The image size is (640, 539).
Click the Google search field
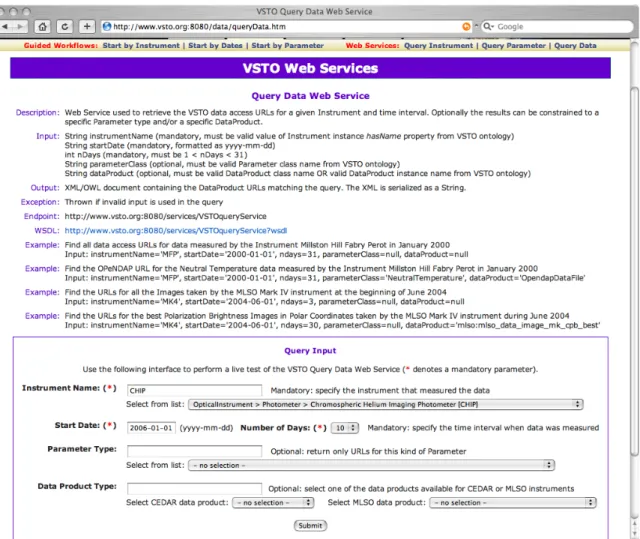point(557,27)
